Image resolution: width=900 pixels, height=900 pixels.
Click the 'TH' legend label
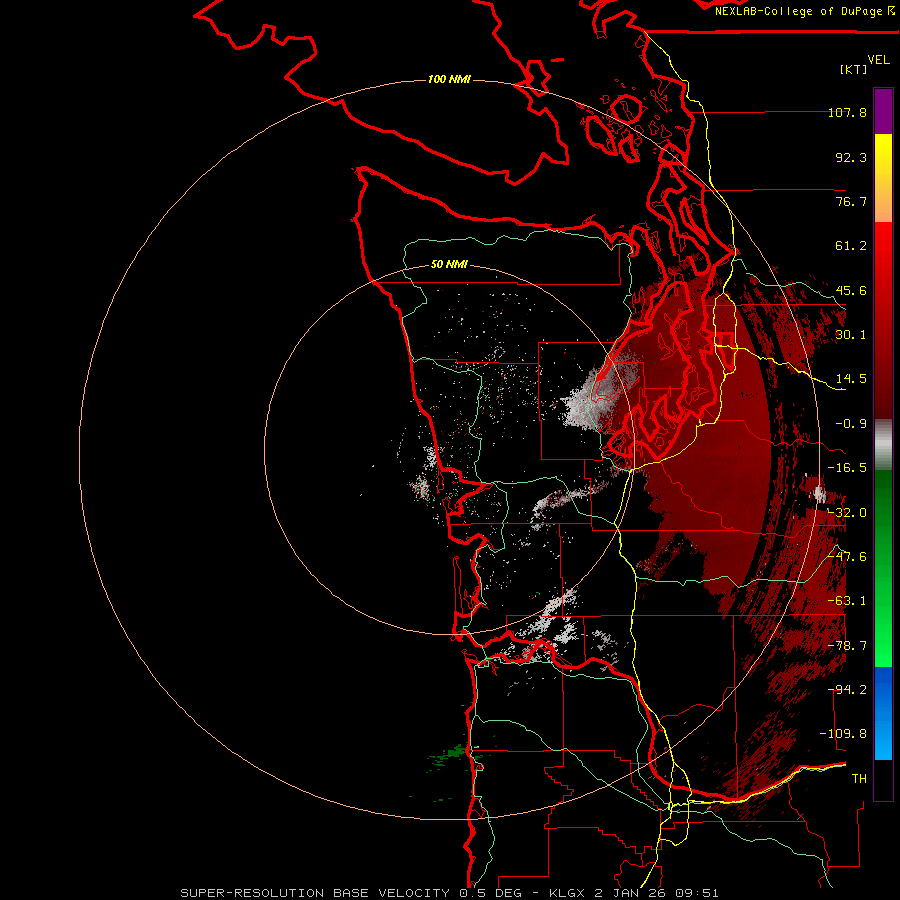(859, 779)
